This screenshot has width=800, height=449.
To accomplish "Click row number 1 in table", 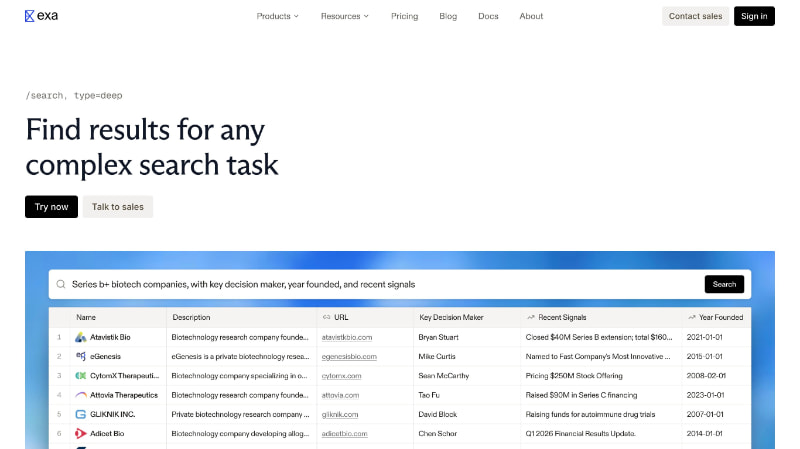I will click(x=59, y=337).
